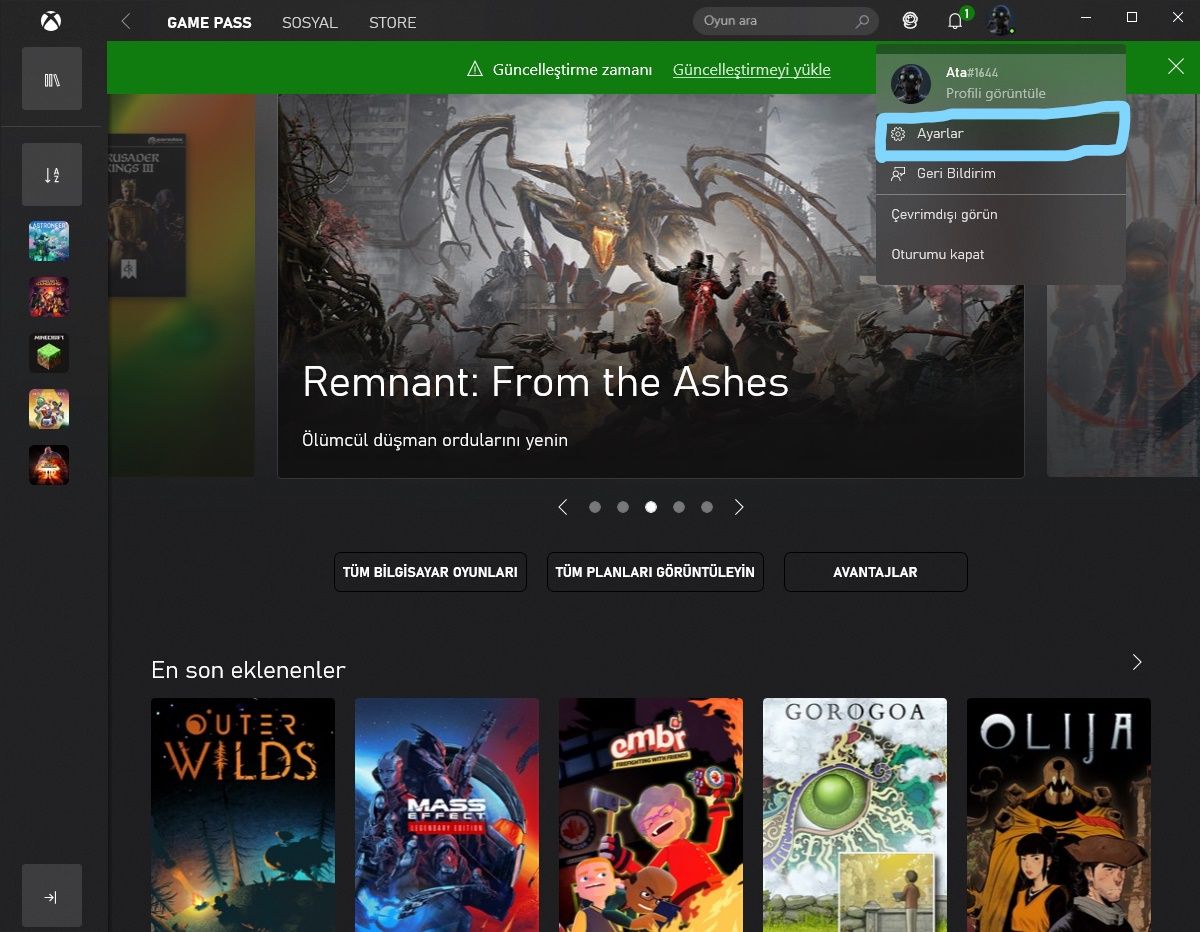Open the fiery game icon at sidebar bottom
The height and width of the screenshot is (932, 1200).
coord(49,465)
